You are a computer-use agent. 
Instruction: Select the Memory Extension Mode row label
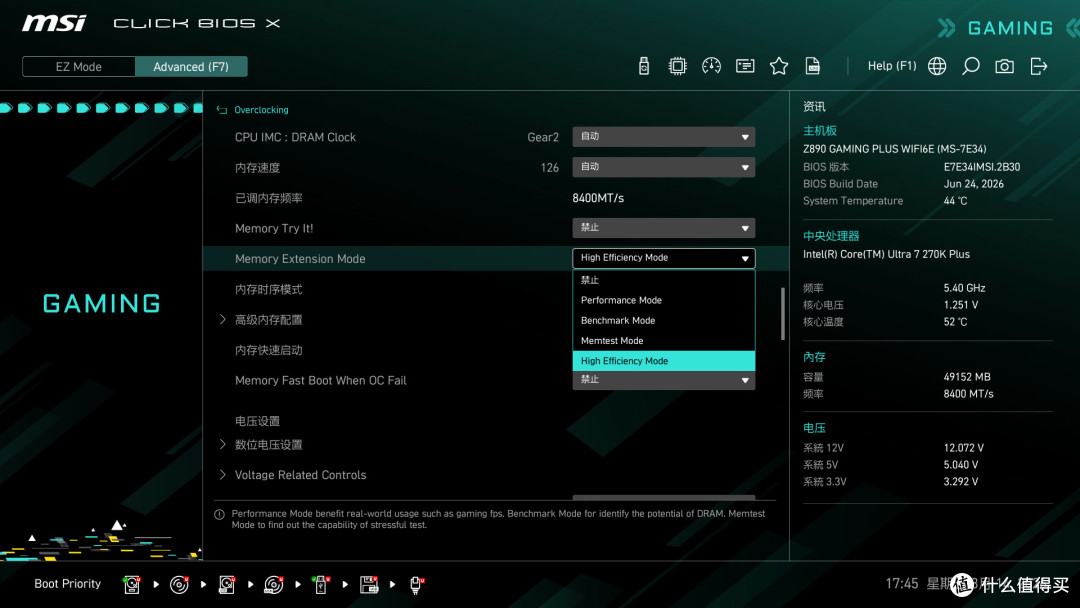pos(300,259)
